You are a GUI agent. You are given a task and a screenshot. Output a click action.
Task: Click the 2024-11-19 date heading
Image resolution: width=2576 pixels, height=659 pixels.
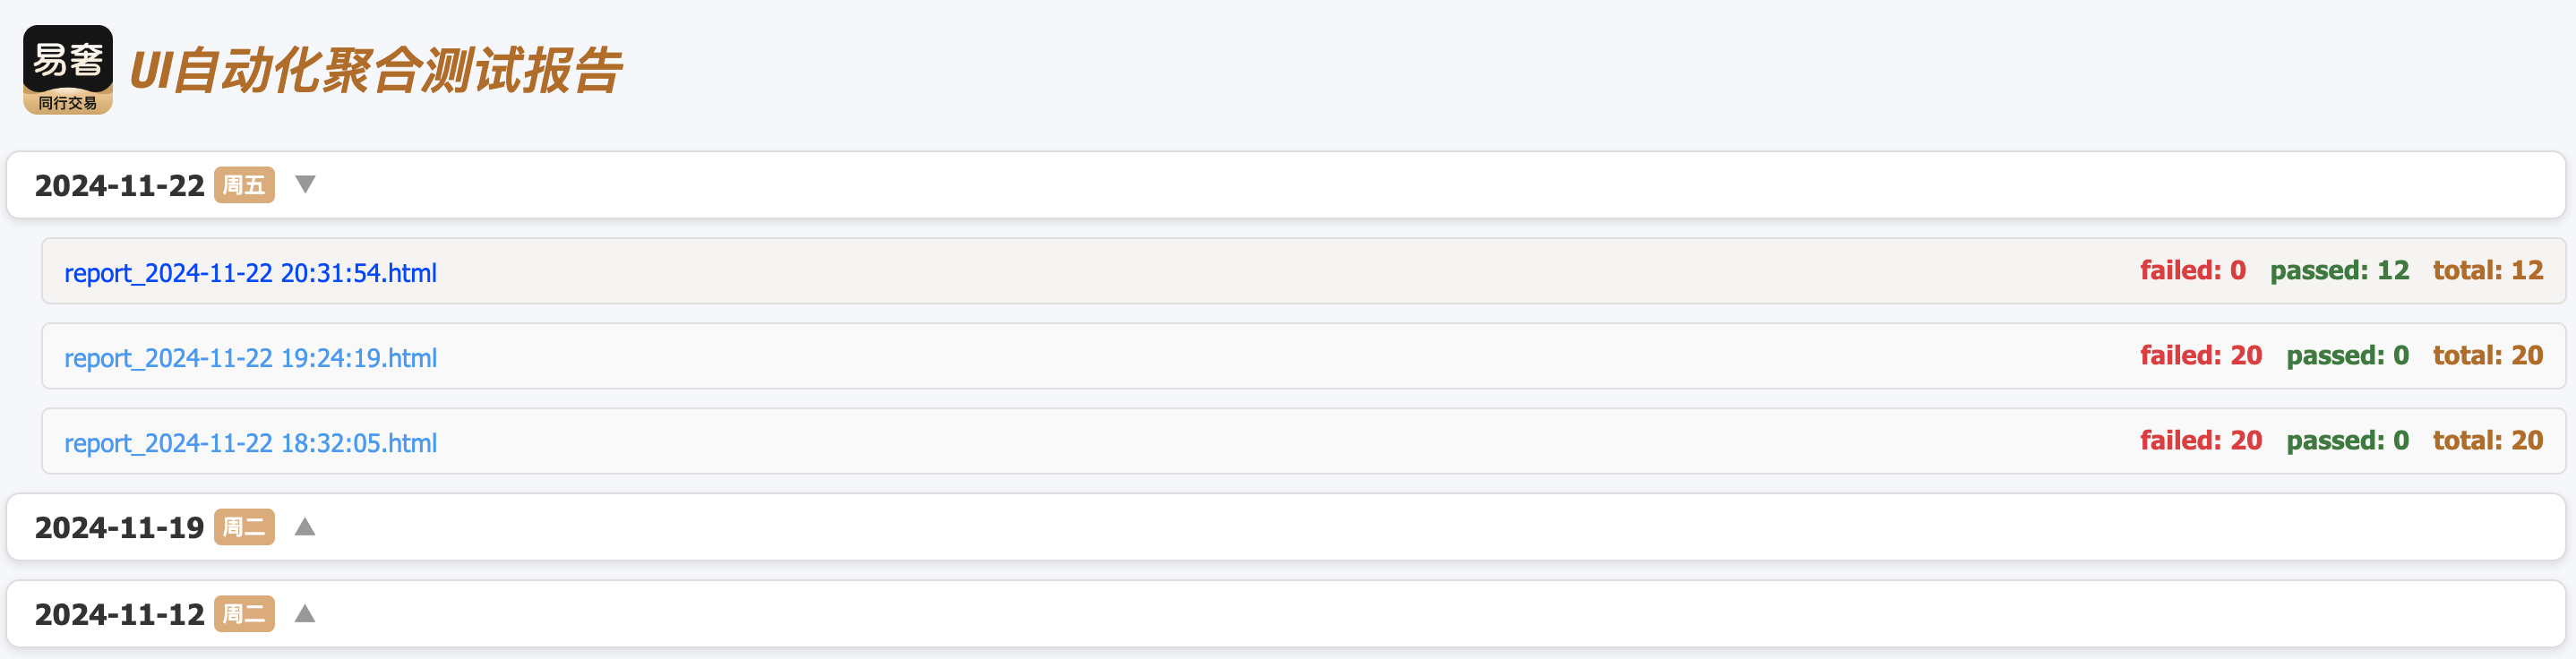click(x=119, y=528)
